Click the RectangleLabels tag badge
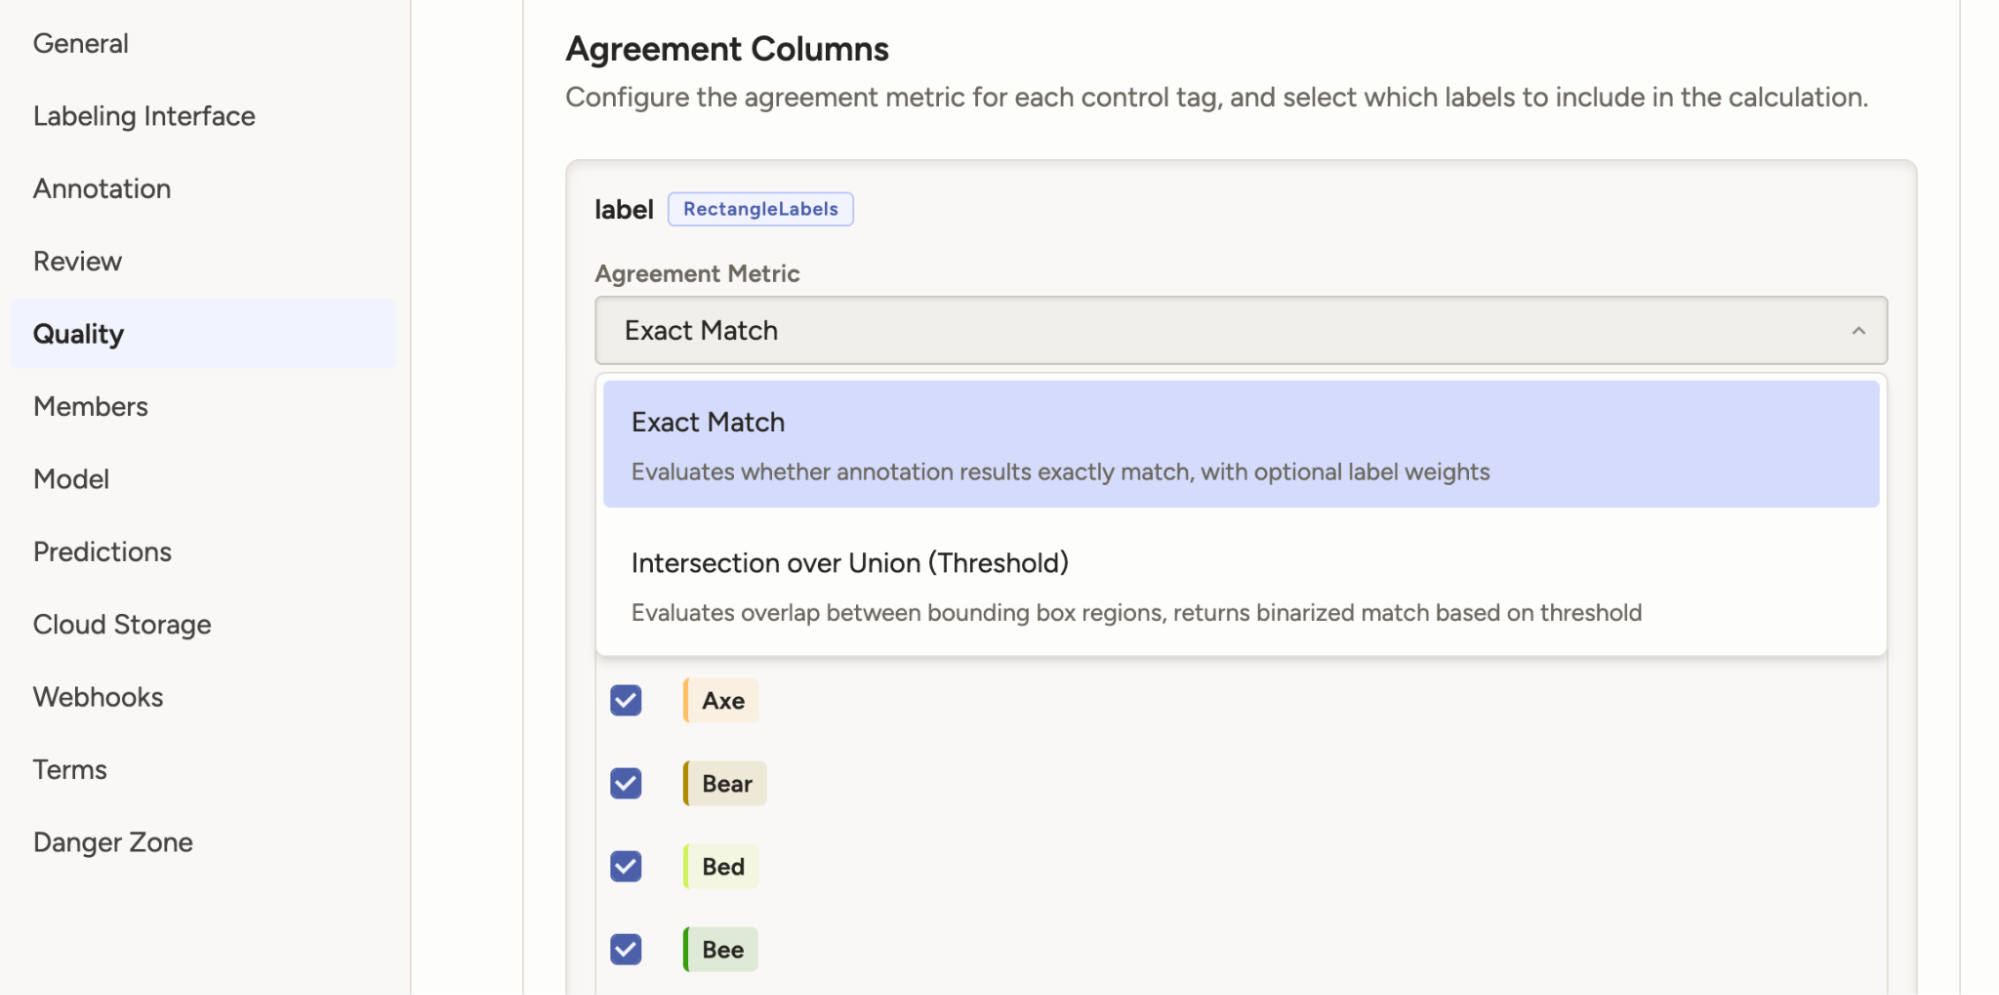The width and height of the screenshot is (1999, 995). pos(760,209)
